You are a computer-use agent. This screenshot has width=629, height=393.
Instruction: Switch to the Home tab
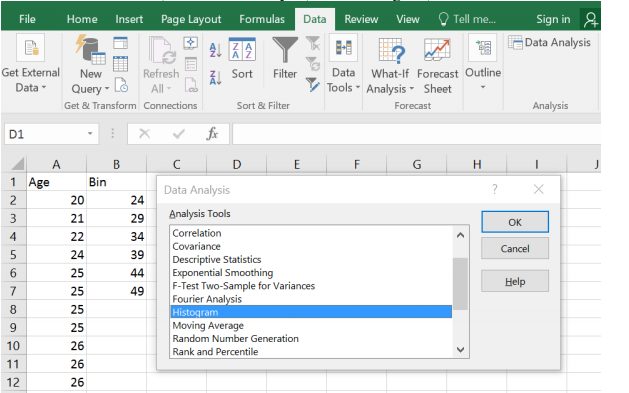pyautogui.click(x=82, y=19)
